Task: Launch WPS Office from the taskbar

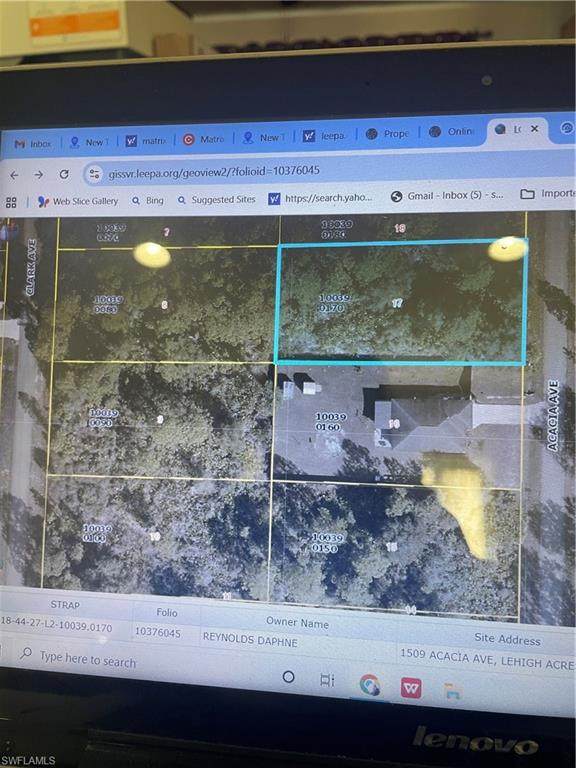Action: pyautogui.click(x=411, y=689)
